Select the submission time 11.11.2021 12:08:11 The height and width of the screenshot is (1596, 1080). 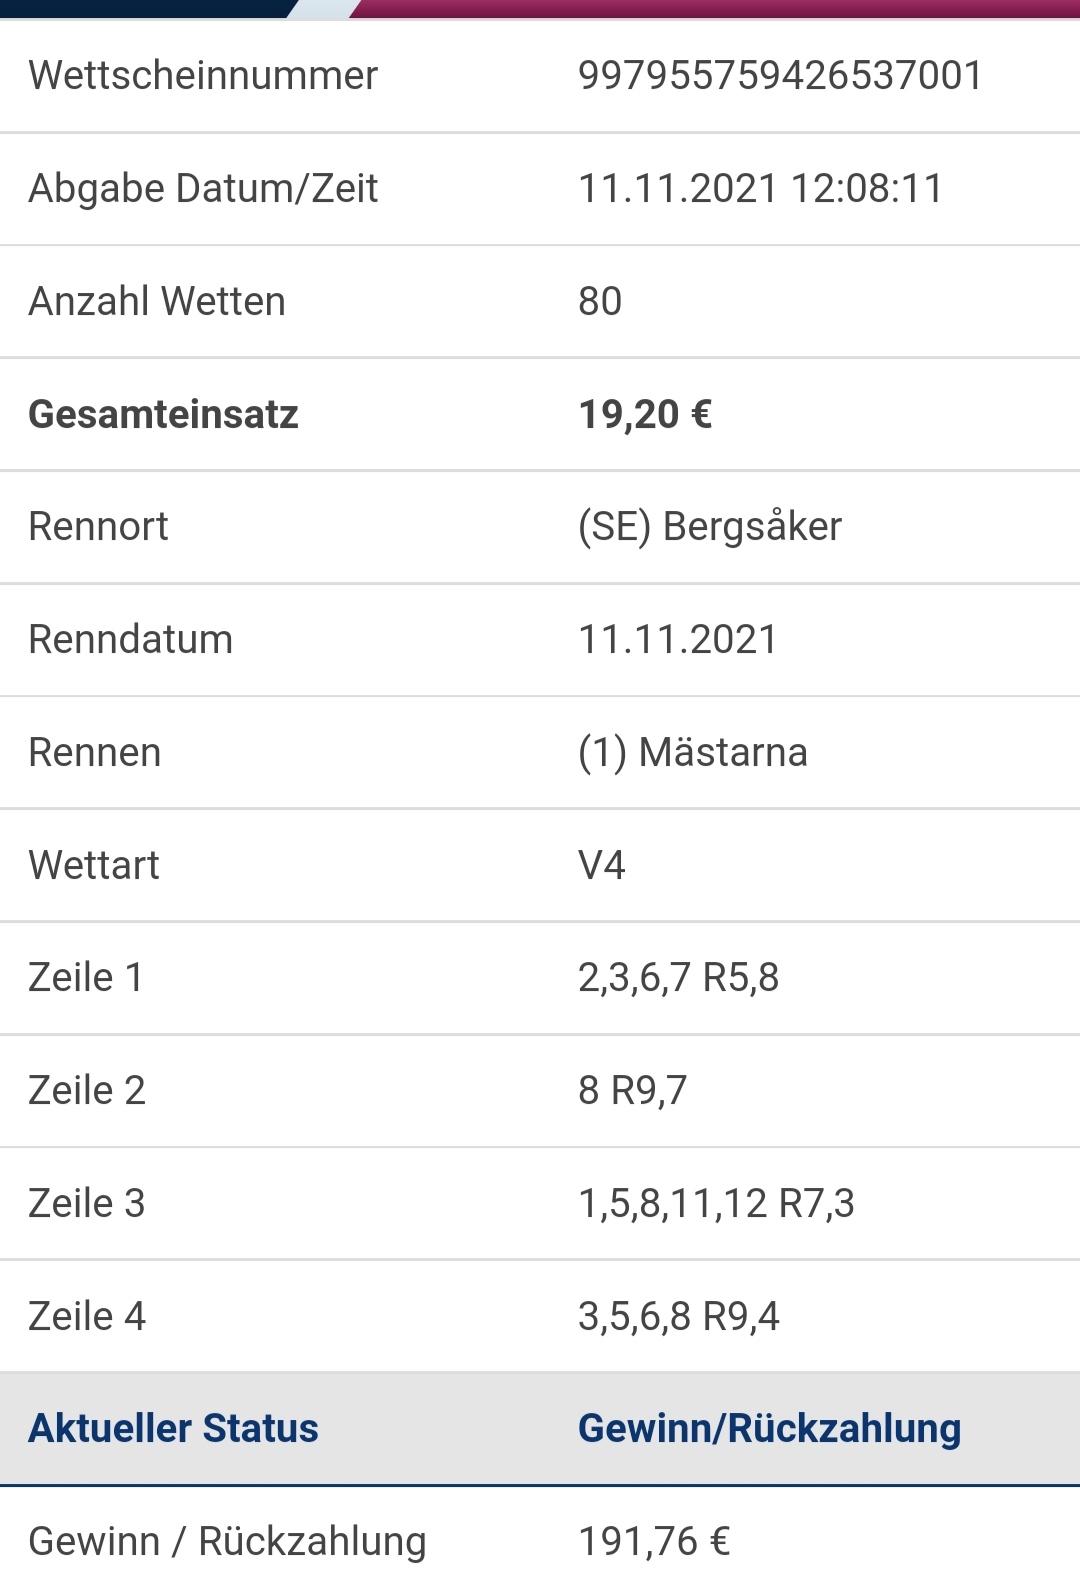(x=761, y=189)
